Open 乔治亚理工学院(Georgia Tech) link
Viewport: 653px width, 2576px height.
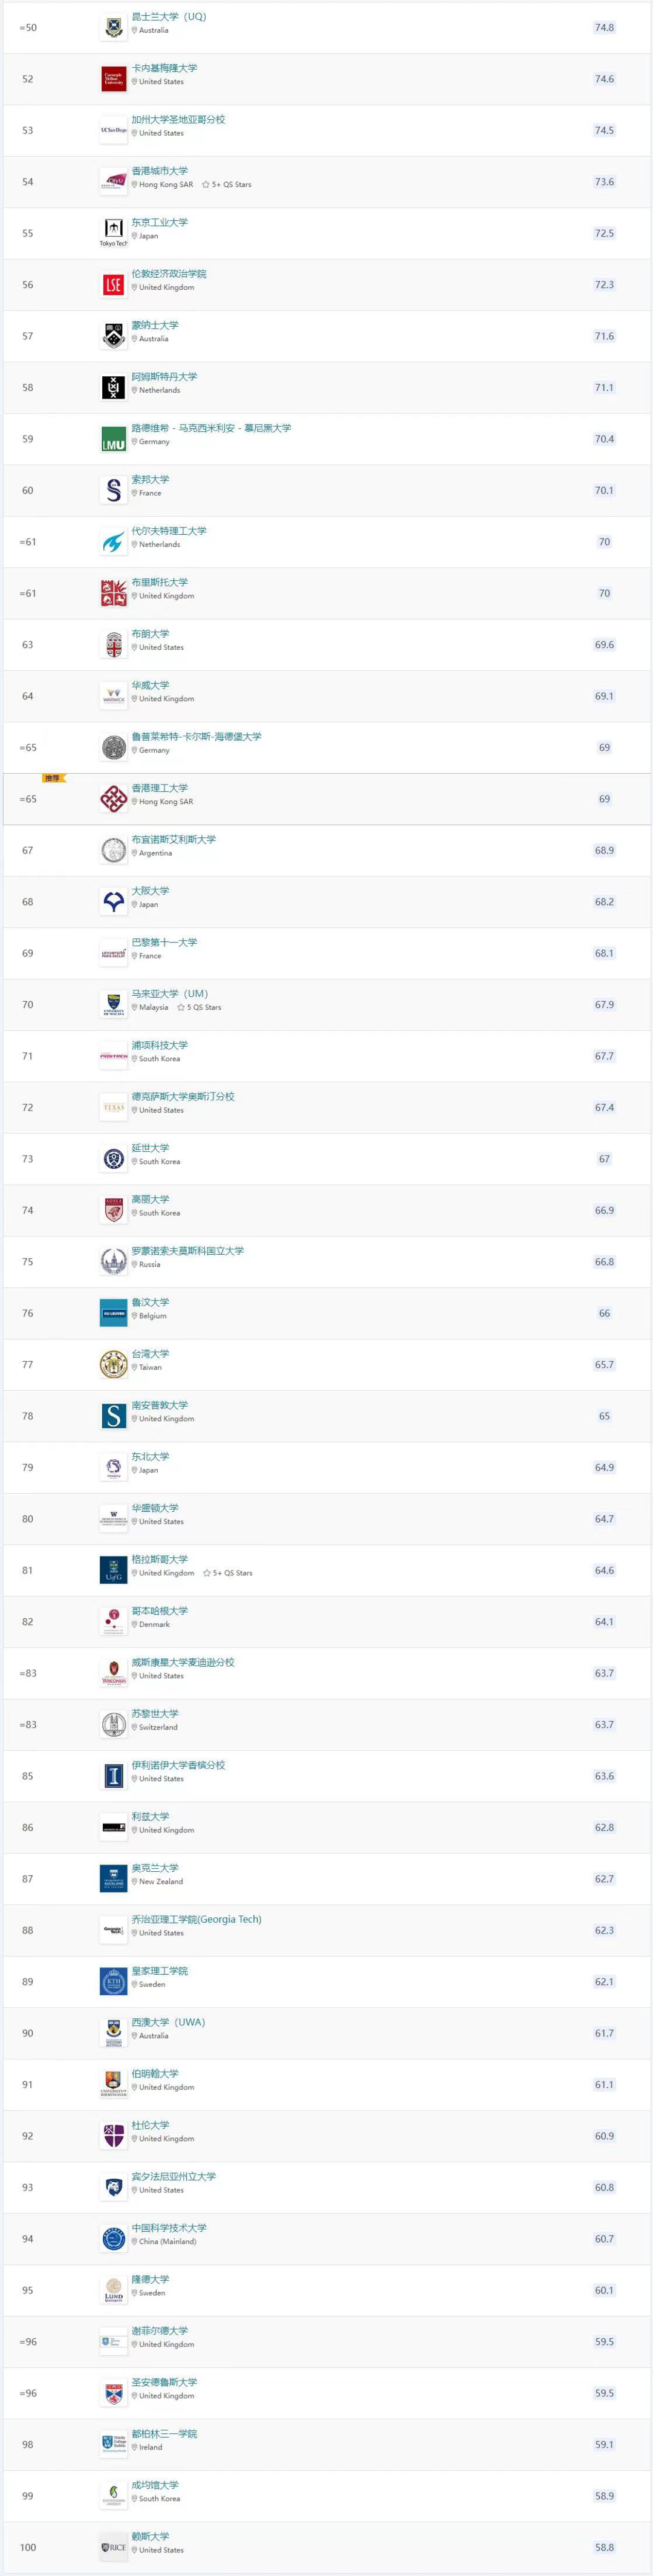tap(196, 1919)
